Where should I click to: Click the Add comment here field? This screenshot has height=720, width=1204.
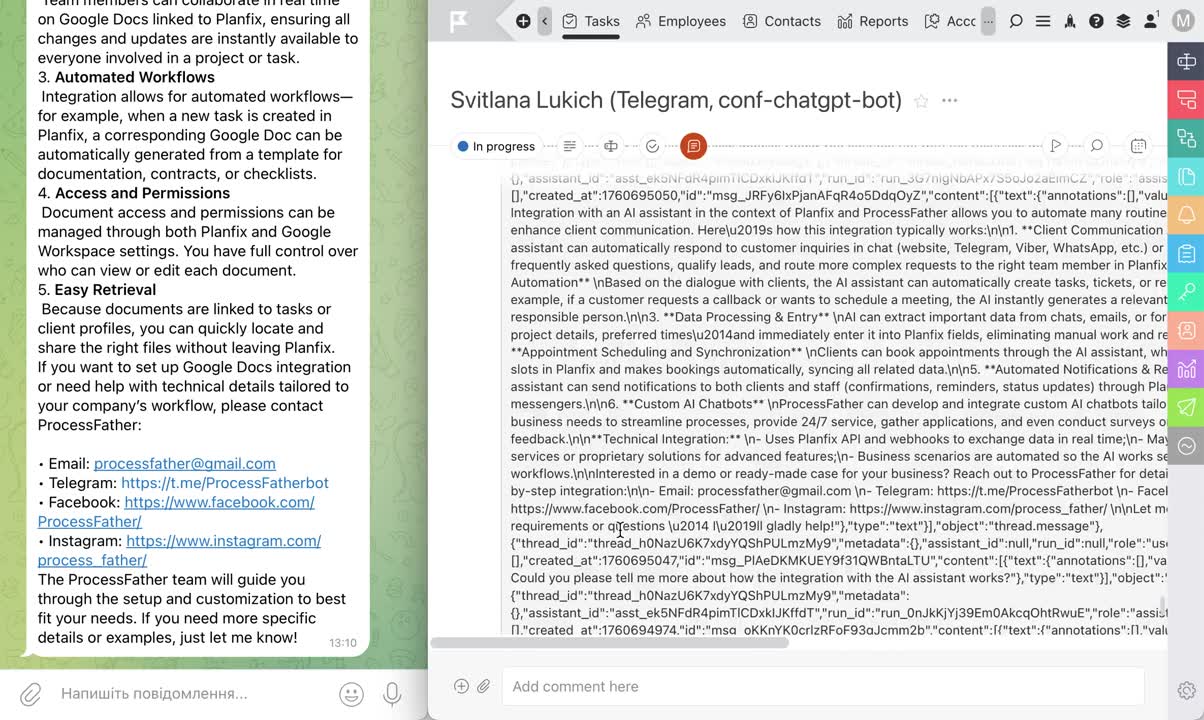[823, 686]
